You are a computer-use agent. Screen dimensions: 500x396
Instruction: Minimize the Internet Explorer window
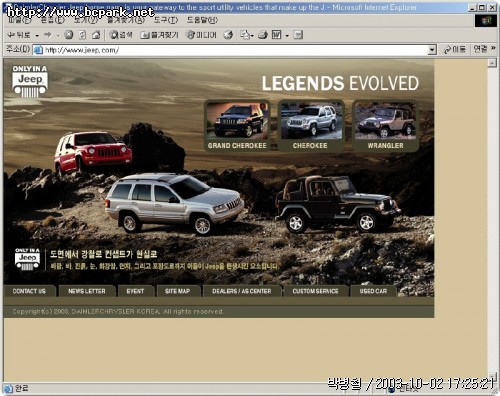(x=472, y=7)
